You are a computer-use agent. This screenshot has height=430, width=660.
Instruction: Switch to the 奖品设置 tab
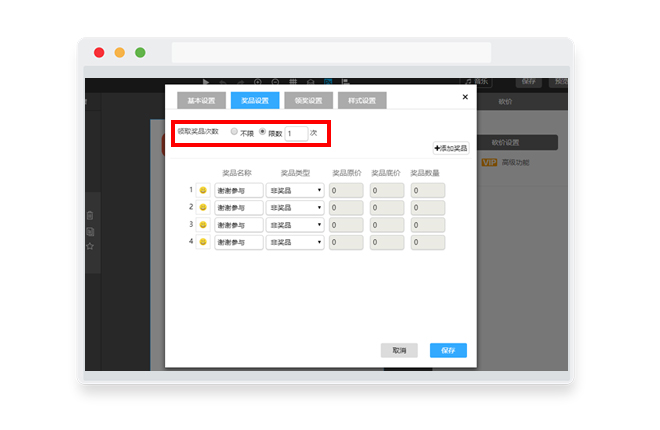click(x=255, y=101)
